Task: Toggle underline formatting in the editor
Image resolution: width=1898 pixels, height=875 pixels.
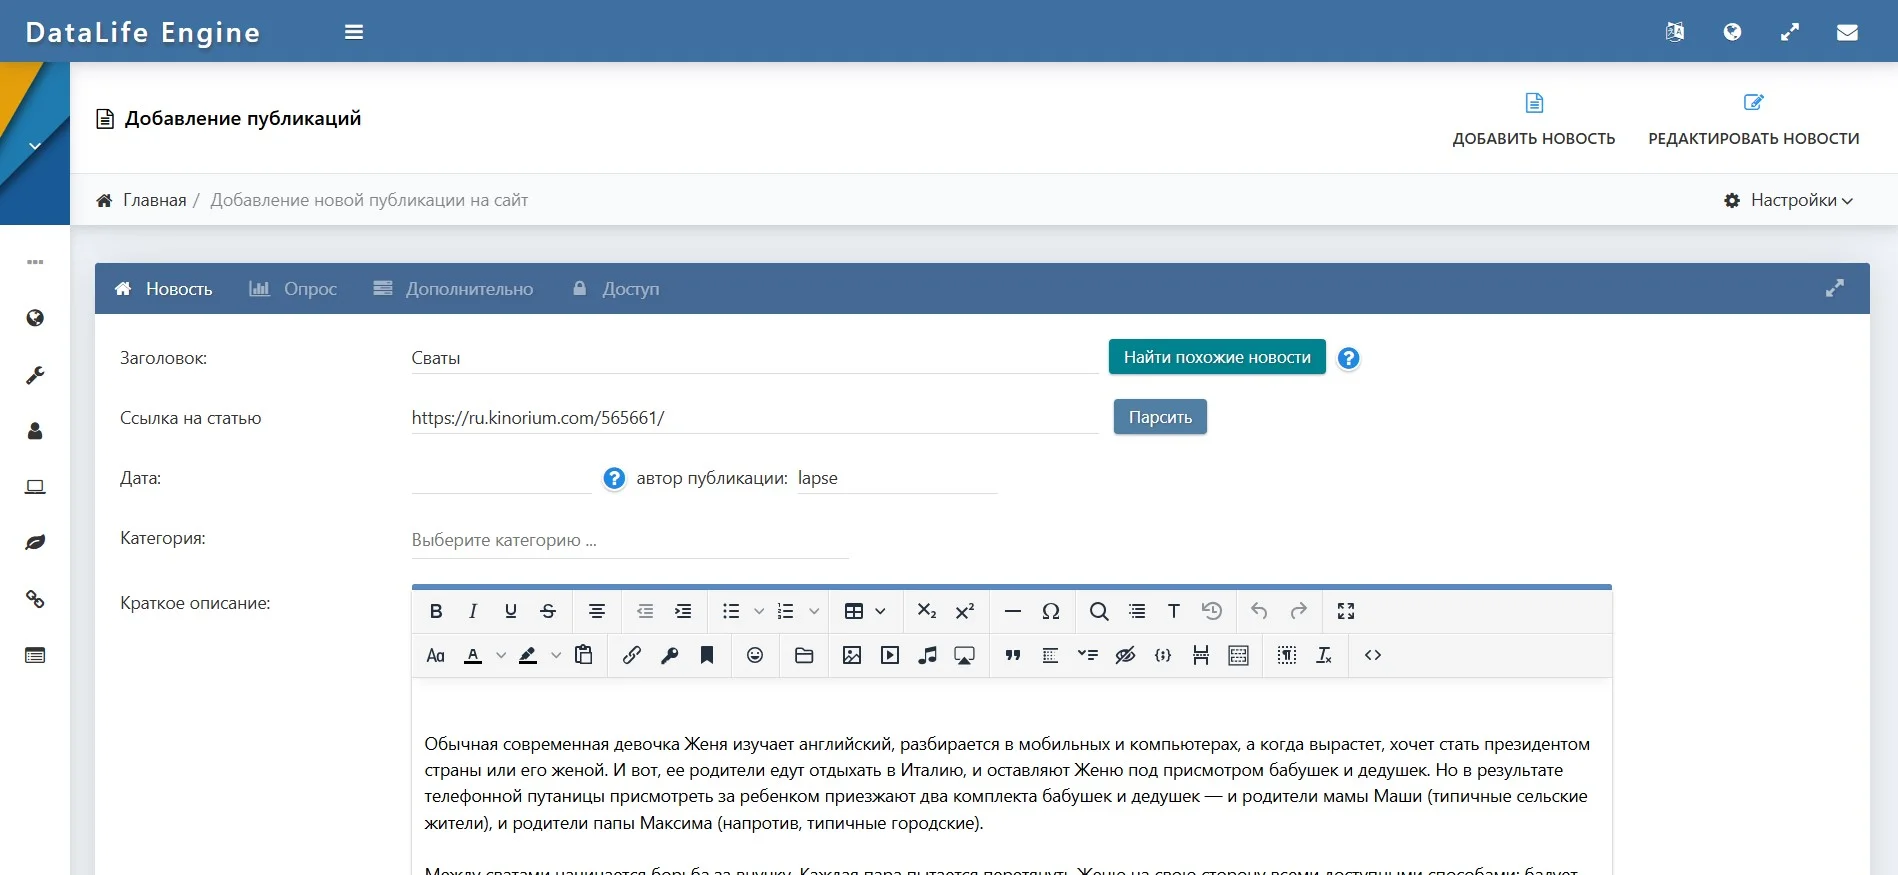Action: (x=511, y=611)
